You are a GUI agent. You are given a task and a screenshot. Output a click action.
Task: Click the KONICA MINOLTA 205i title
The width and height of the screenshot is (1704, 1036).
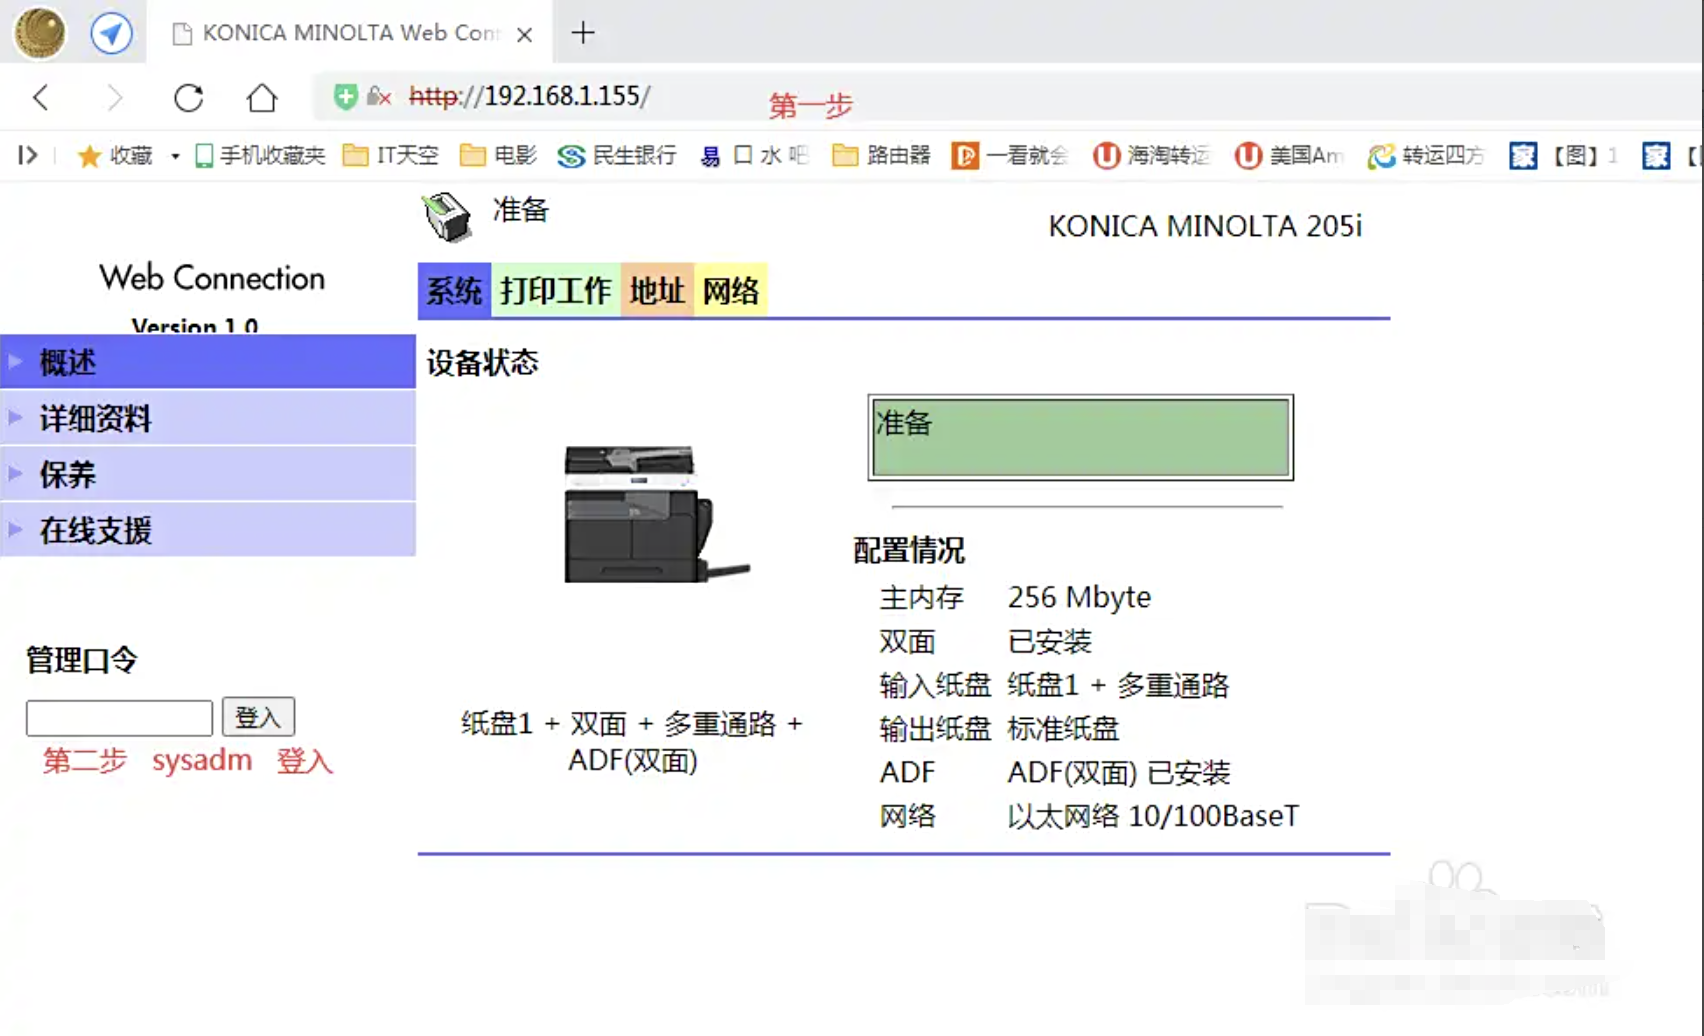click(1205, 226)
